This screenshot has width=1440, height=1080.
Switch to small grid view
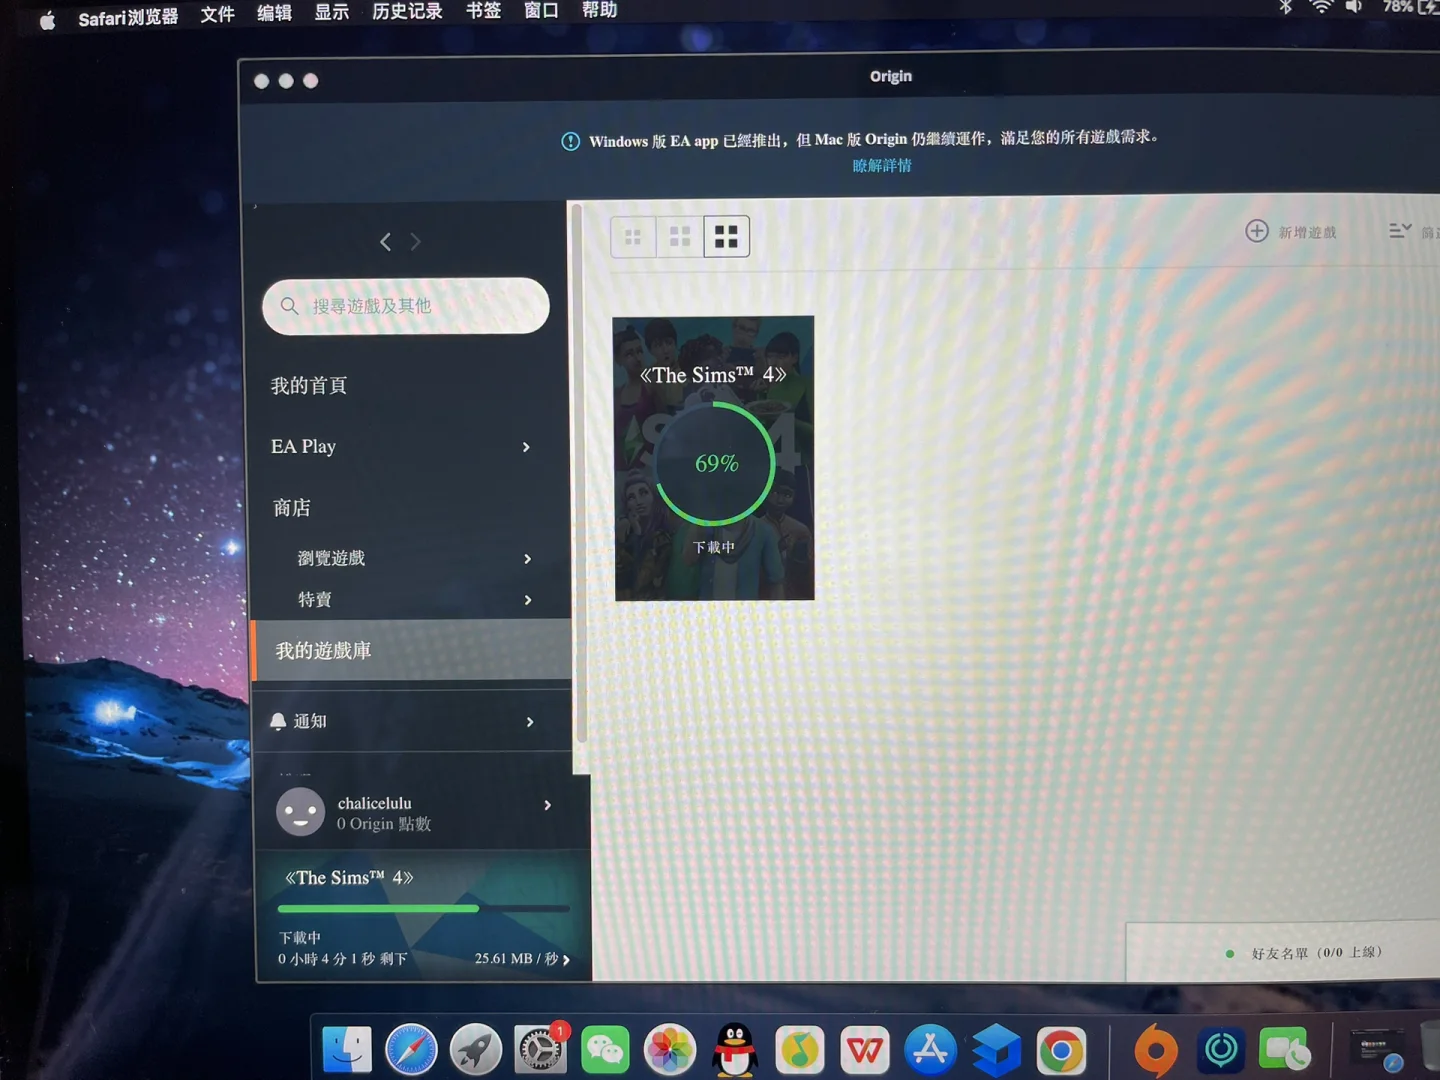(633, 237)
